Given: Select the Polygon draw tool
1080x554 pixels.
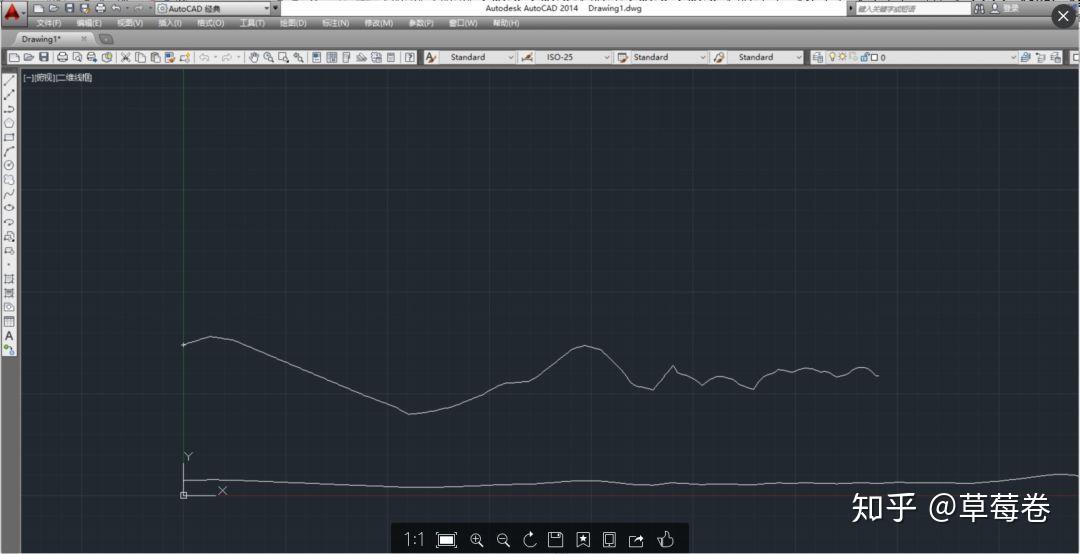Looking at the screenshot, I should [9, 123].
